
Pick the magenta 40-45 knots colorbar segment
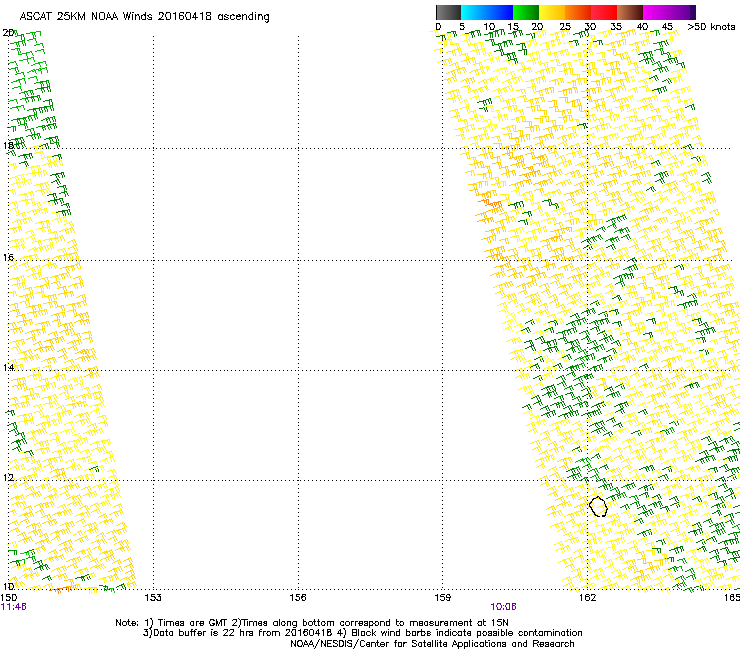656,12
